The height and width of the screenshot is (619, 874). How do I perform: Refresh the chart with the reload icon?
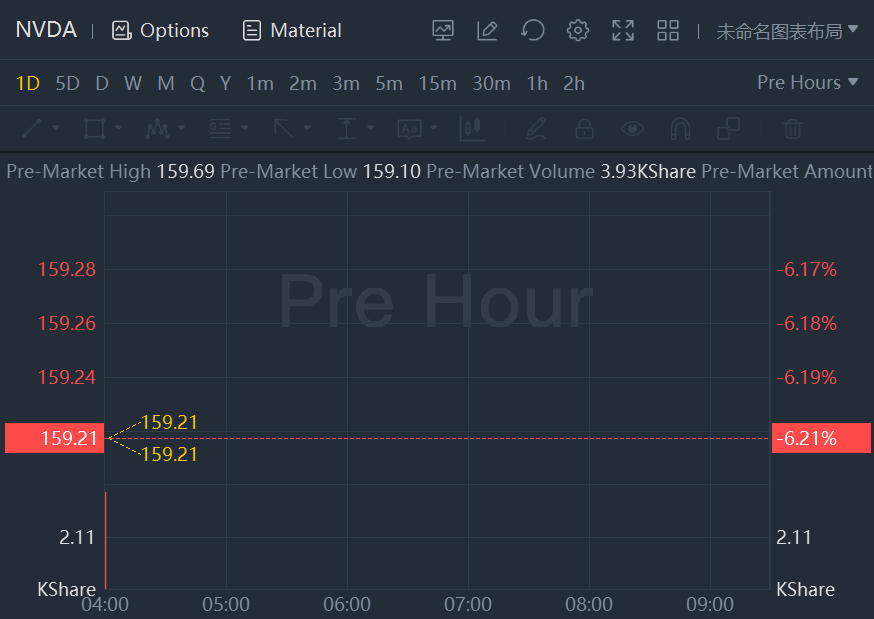click(533, 31)
